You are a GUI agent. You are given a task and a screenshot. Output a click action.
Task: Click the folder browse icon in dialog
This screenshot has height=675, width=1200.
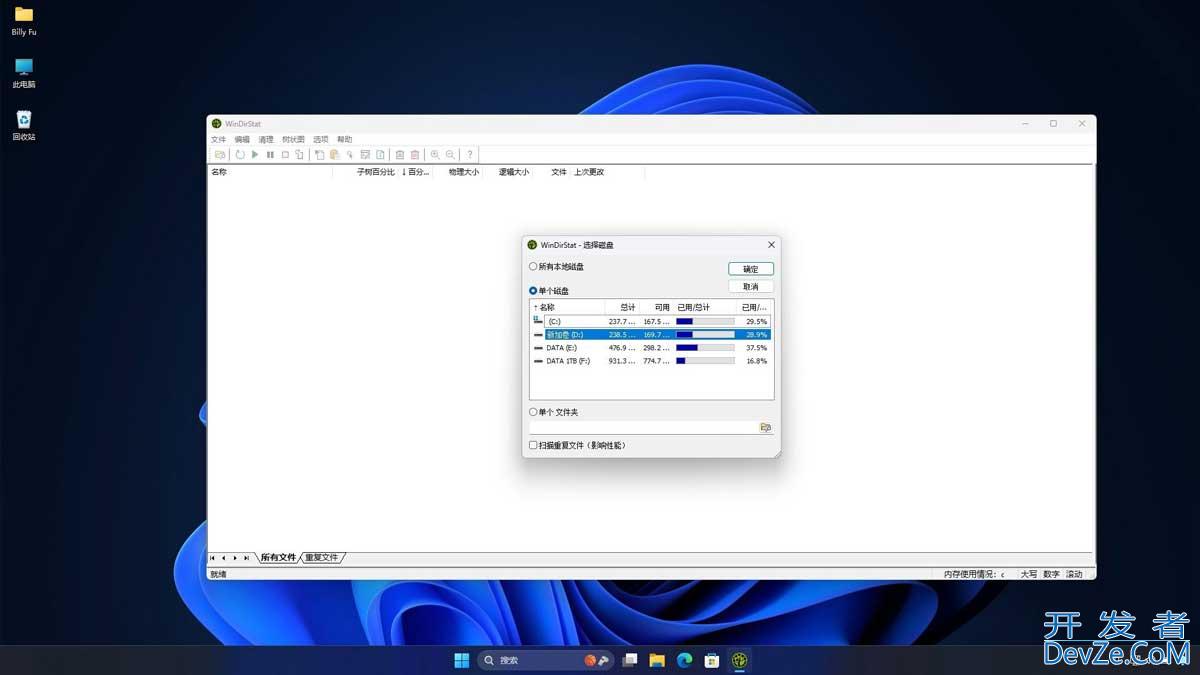[766, 427]
